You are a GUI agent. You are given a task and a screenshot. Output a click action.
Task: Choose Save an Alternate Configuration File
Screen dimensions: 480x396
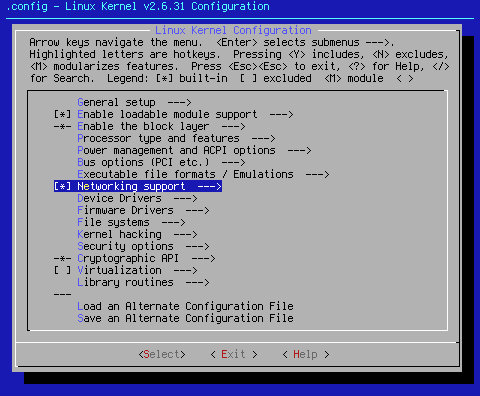click(185, 318)
